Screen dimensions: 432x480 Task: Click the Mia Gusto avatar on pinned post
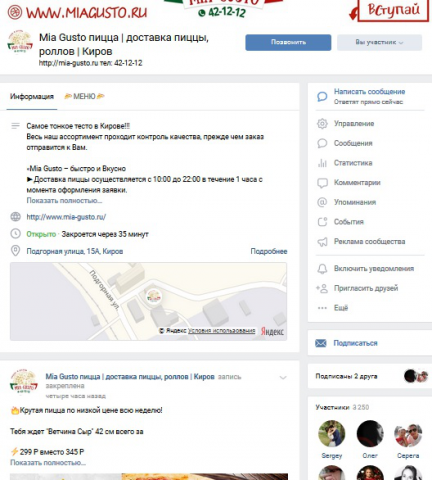[x=24, y=382]
